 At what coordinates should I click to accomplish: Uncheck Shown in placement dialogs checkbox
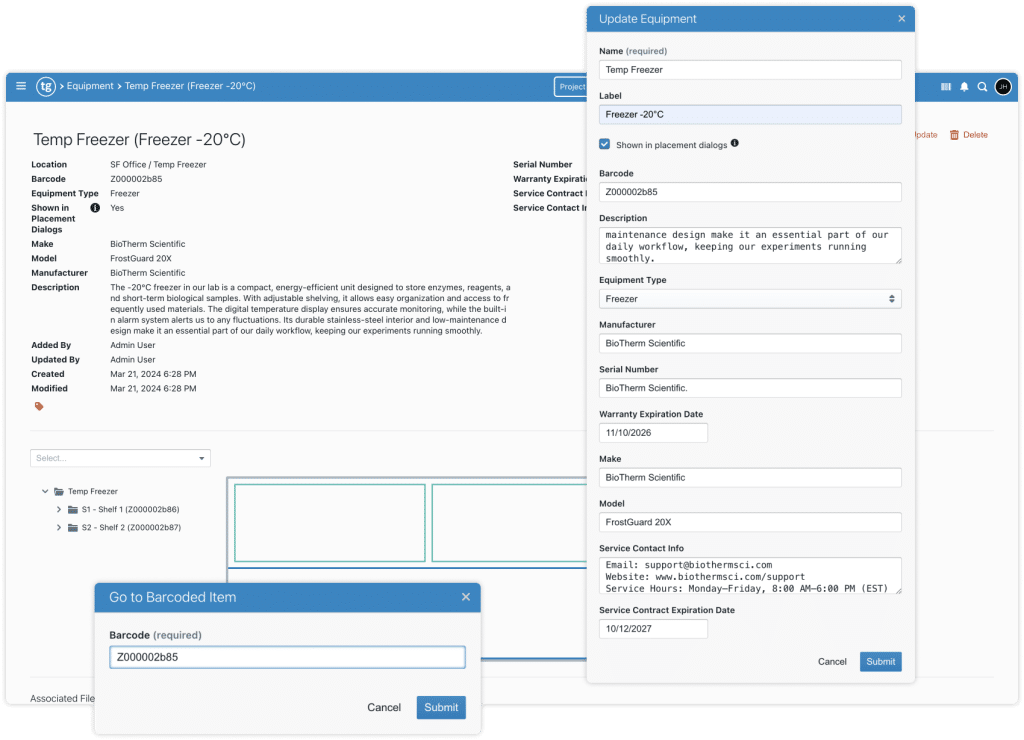[x=605, y=144]
